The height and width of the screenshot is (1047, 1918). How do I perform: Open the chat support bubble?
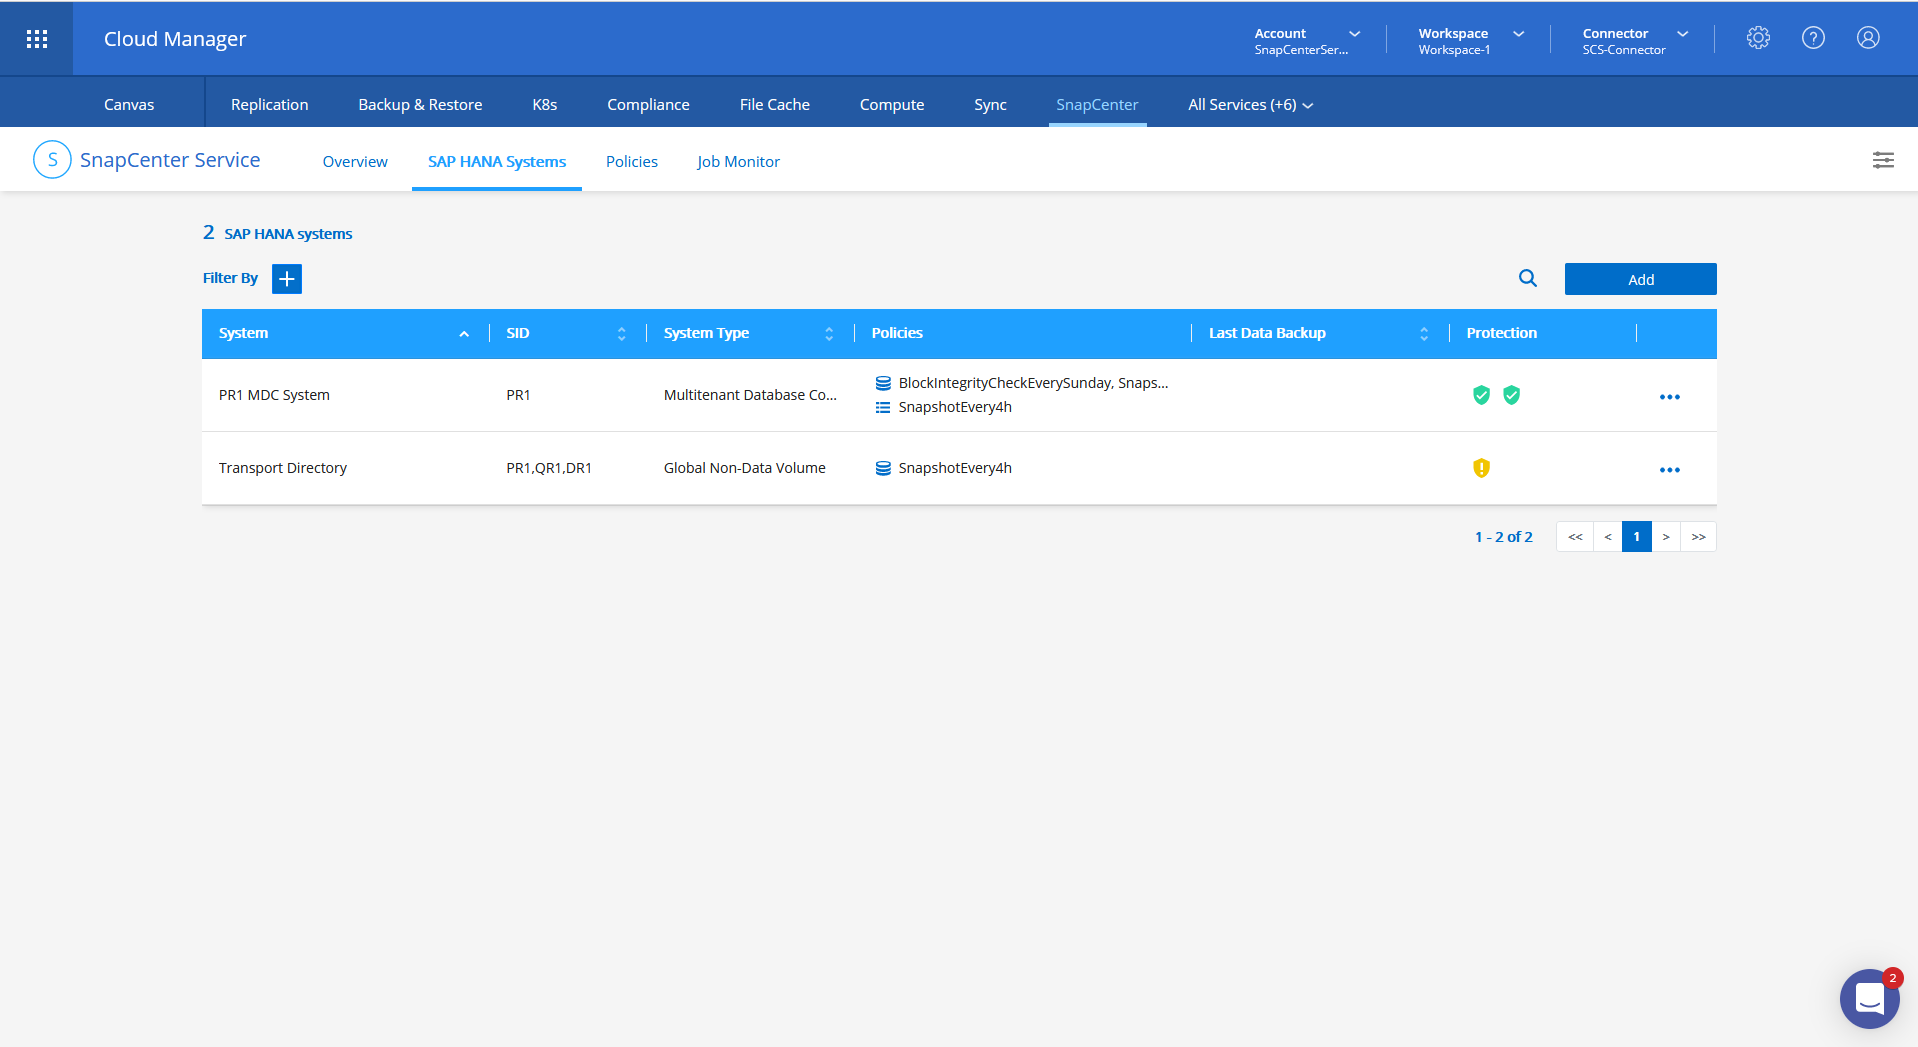[1869, 998]
